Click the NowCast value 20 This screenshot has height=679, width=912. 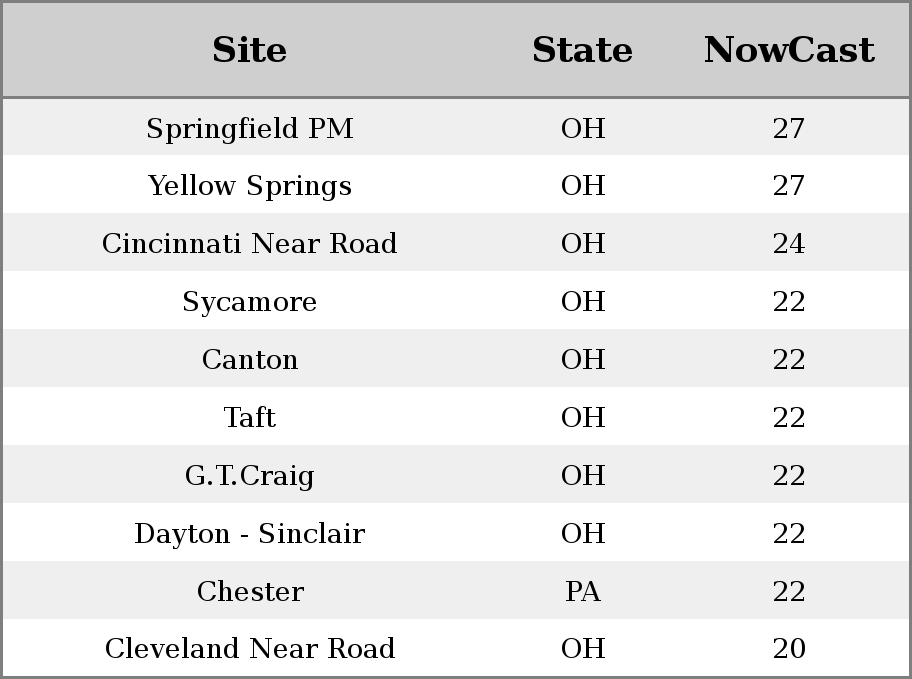[789, 648]
